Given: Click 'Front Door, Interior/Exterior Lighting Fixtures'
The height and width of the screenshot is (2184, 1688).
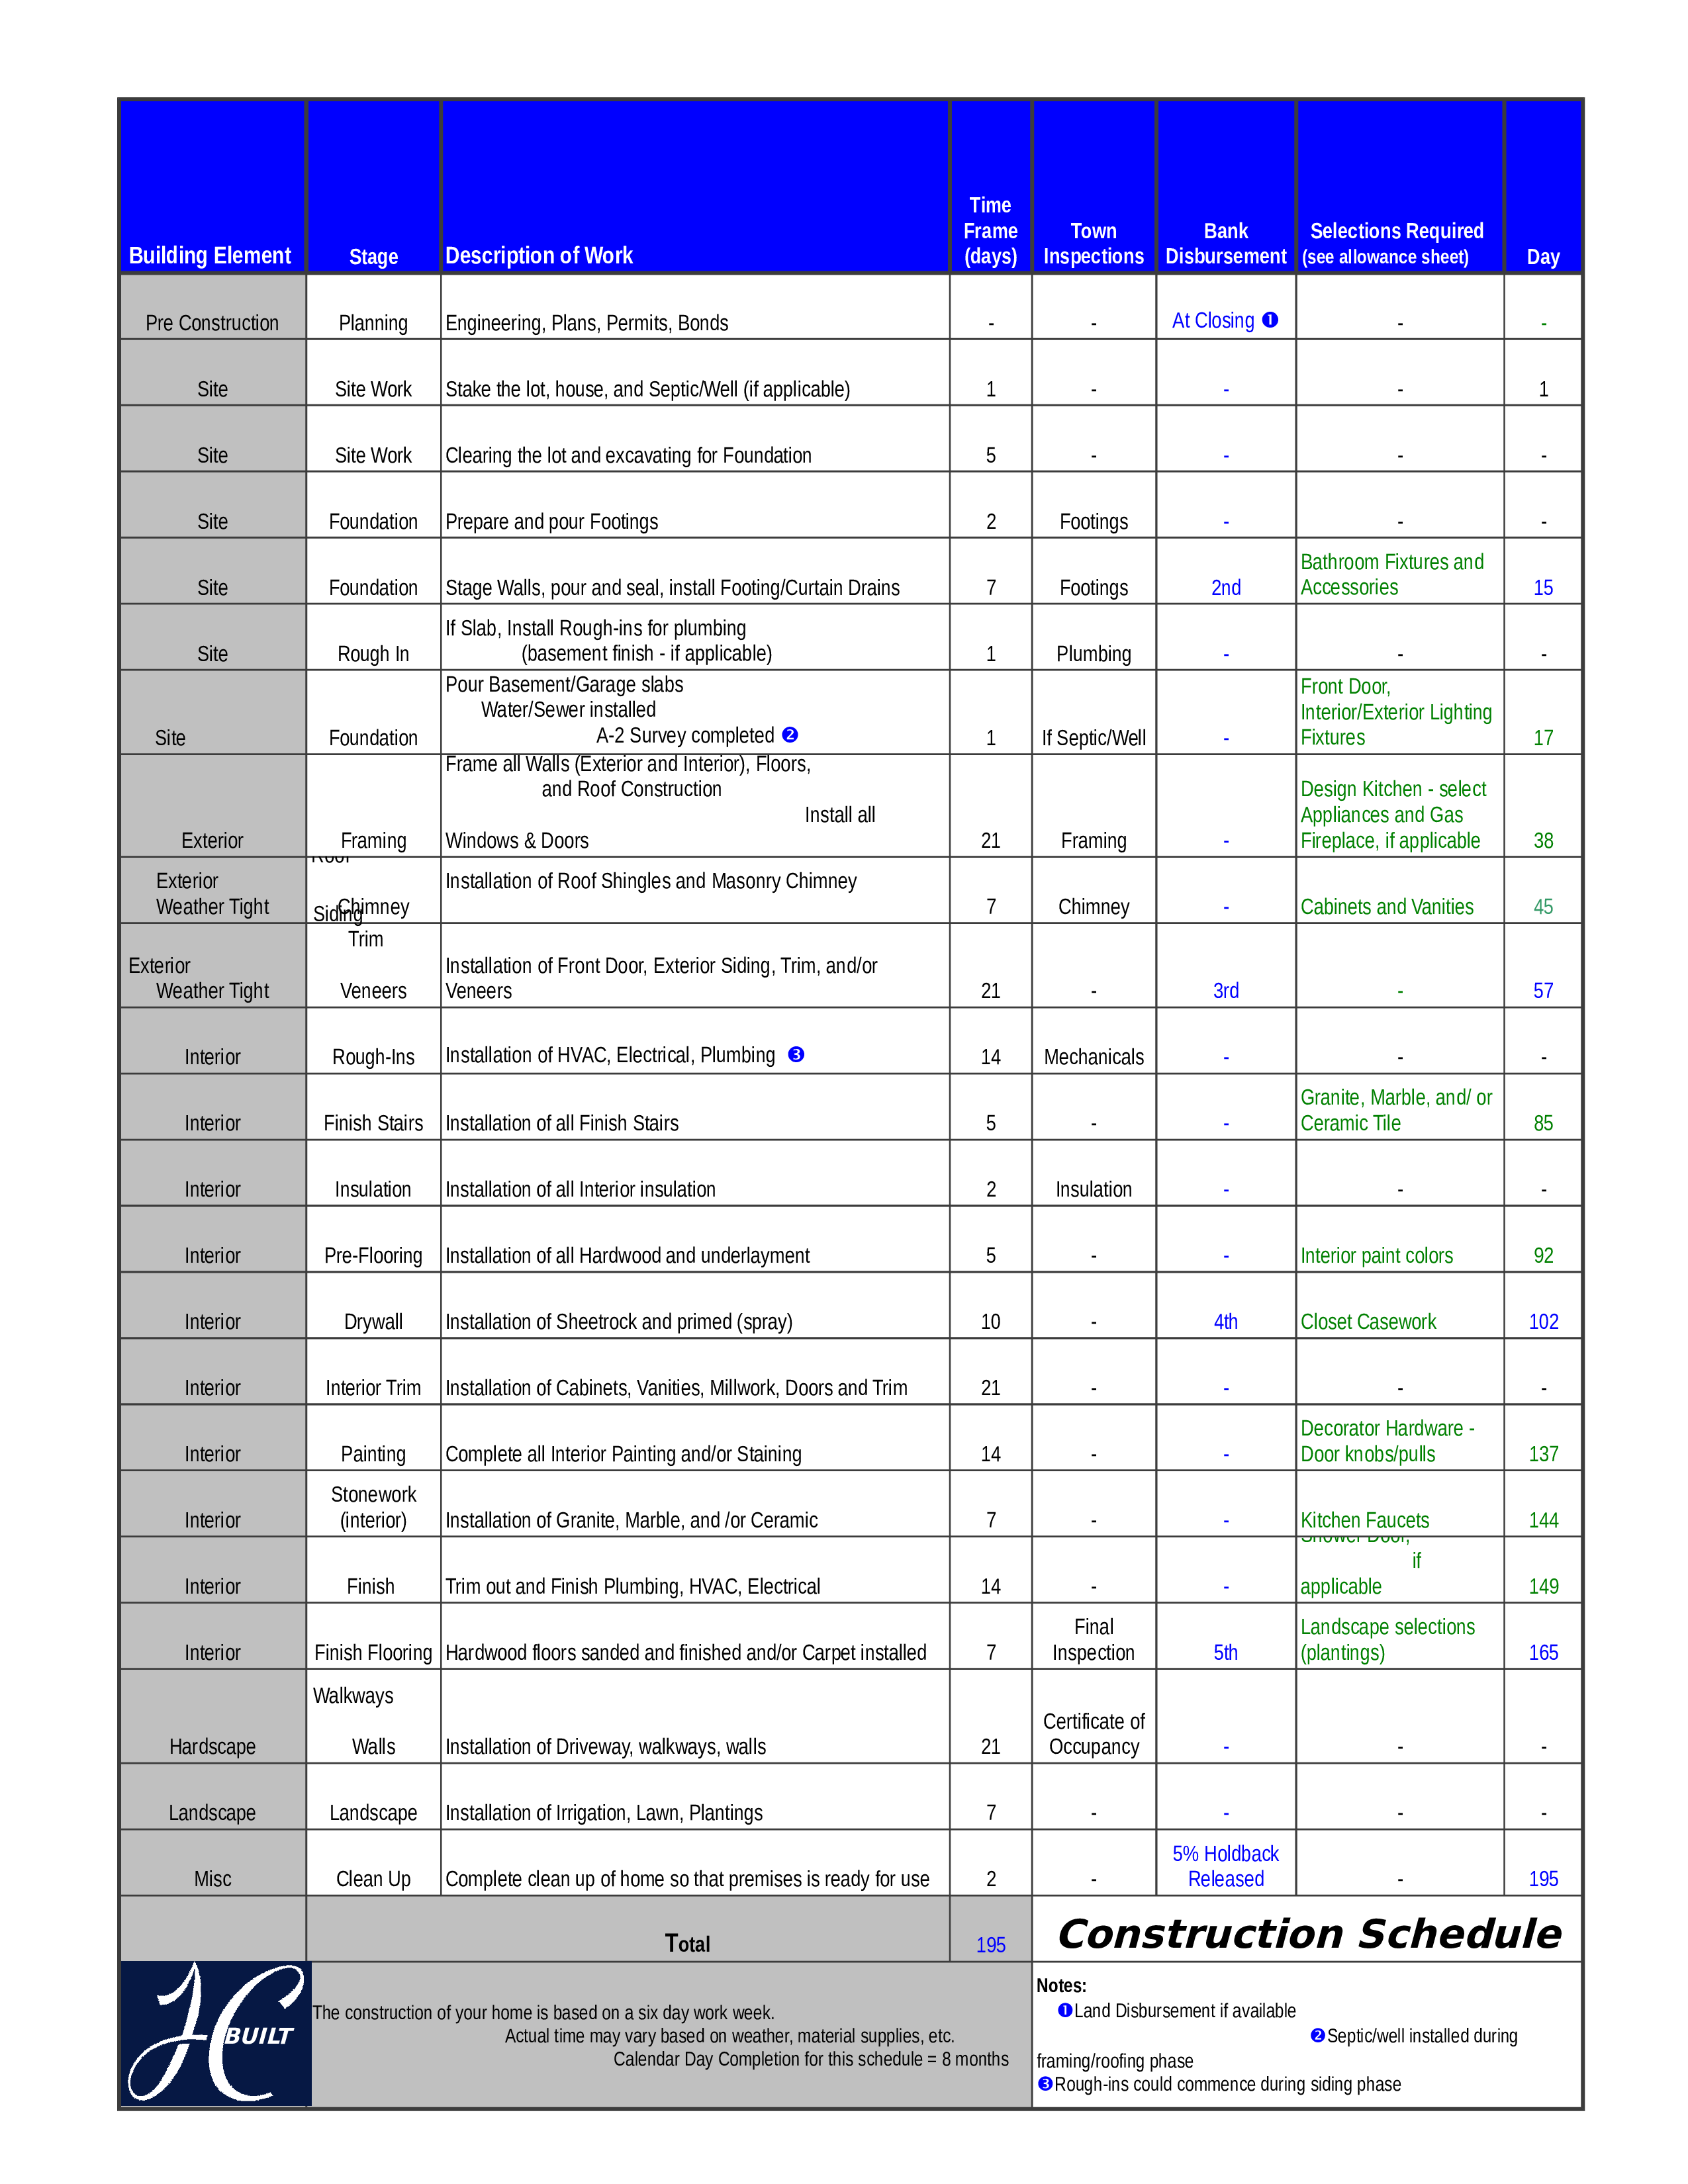Looking at the screenshot, I should (x=1396, y=712).
